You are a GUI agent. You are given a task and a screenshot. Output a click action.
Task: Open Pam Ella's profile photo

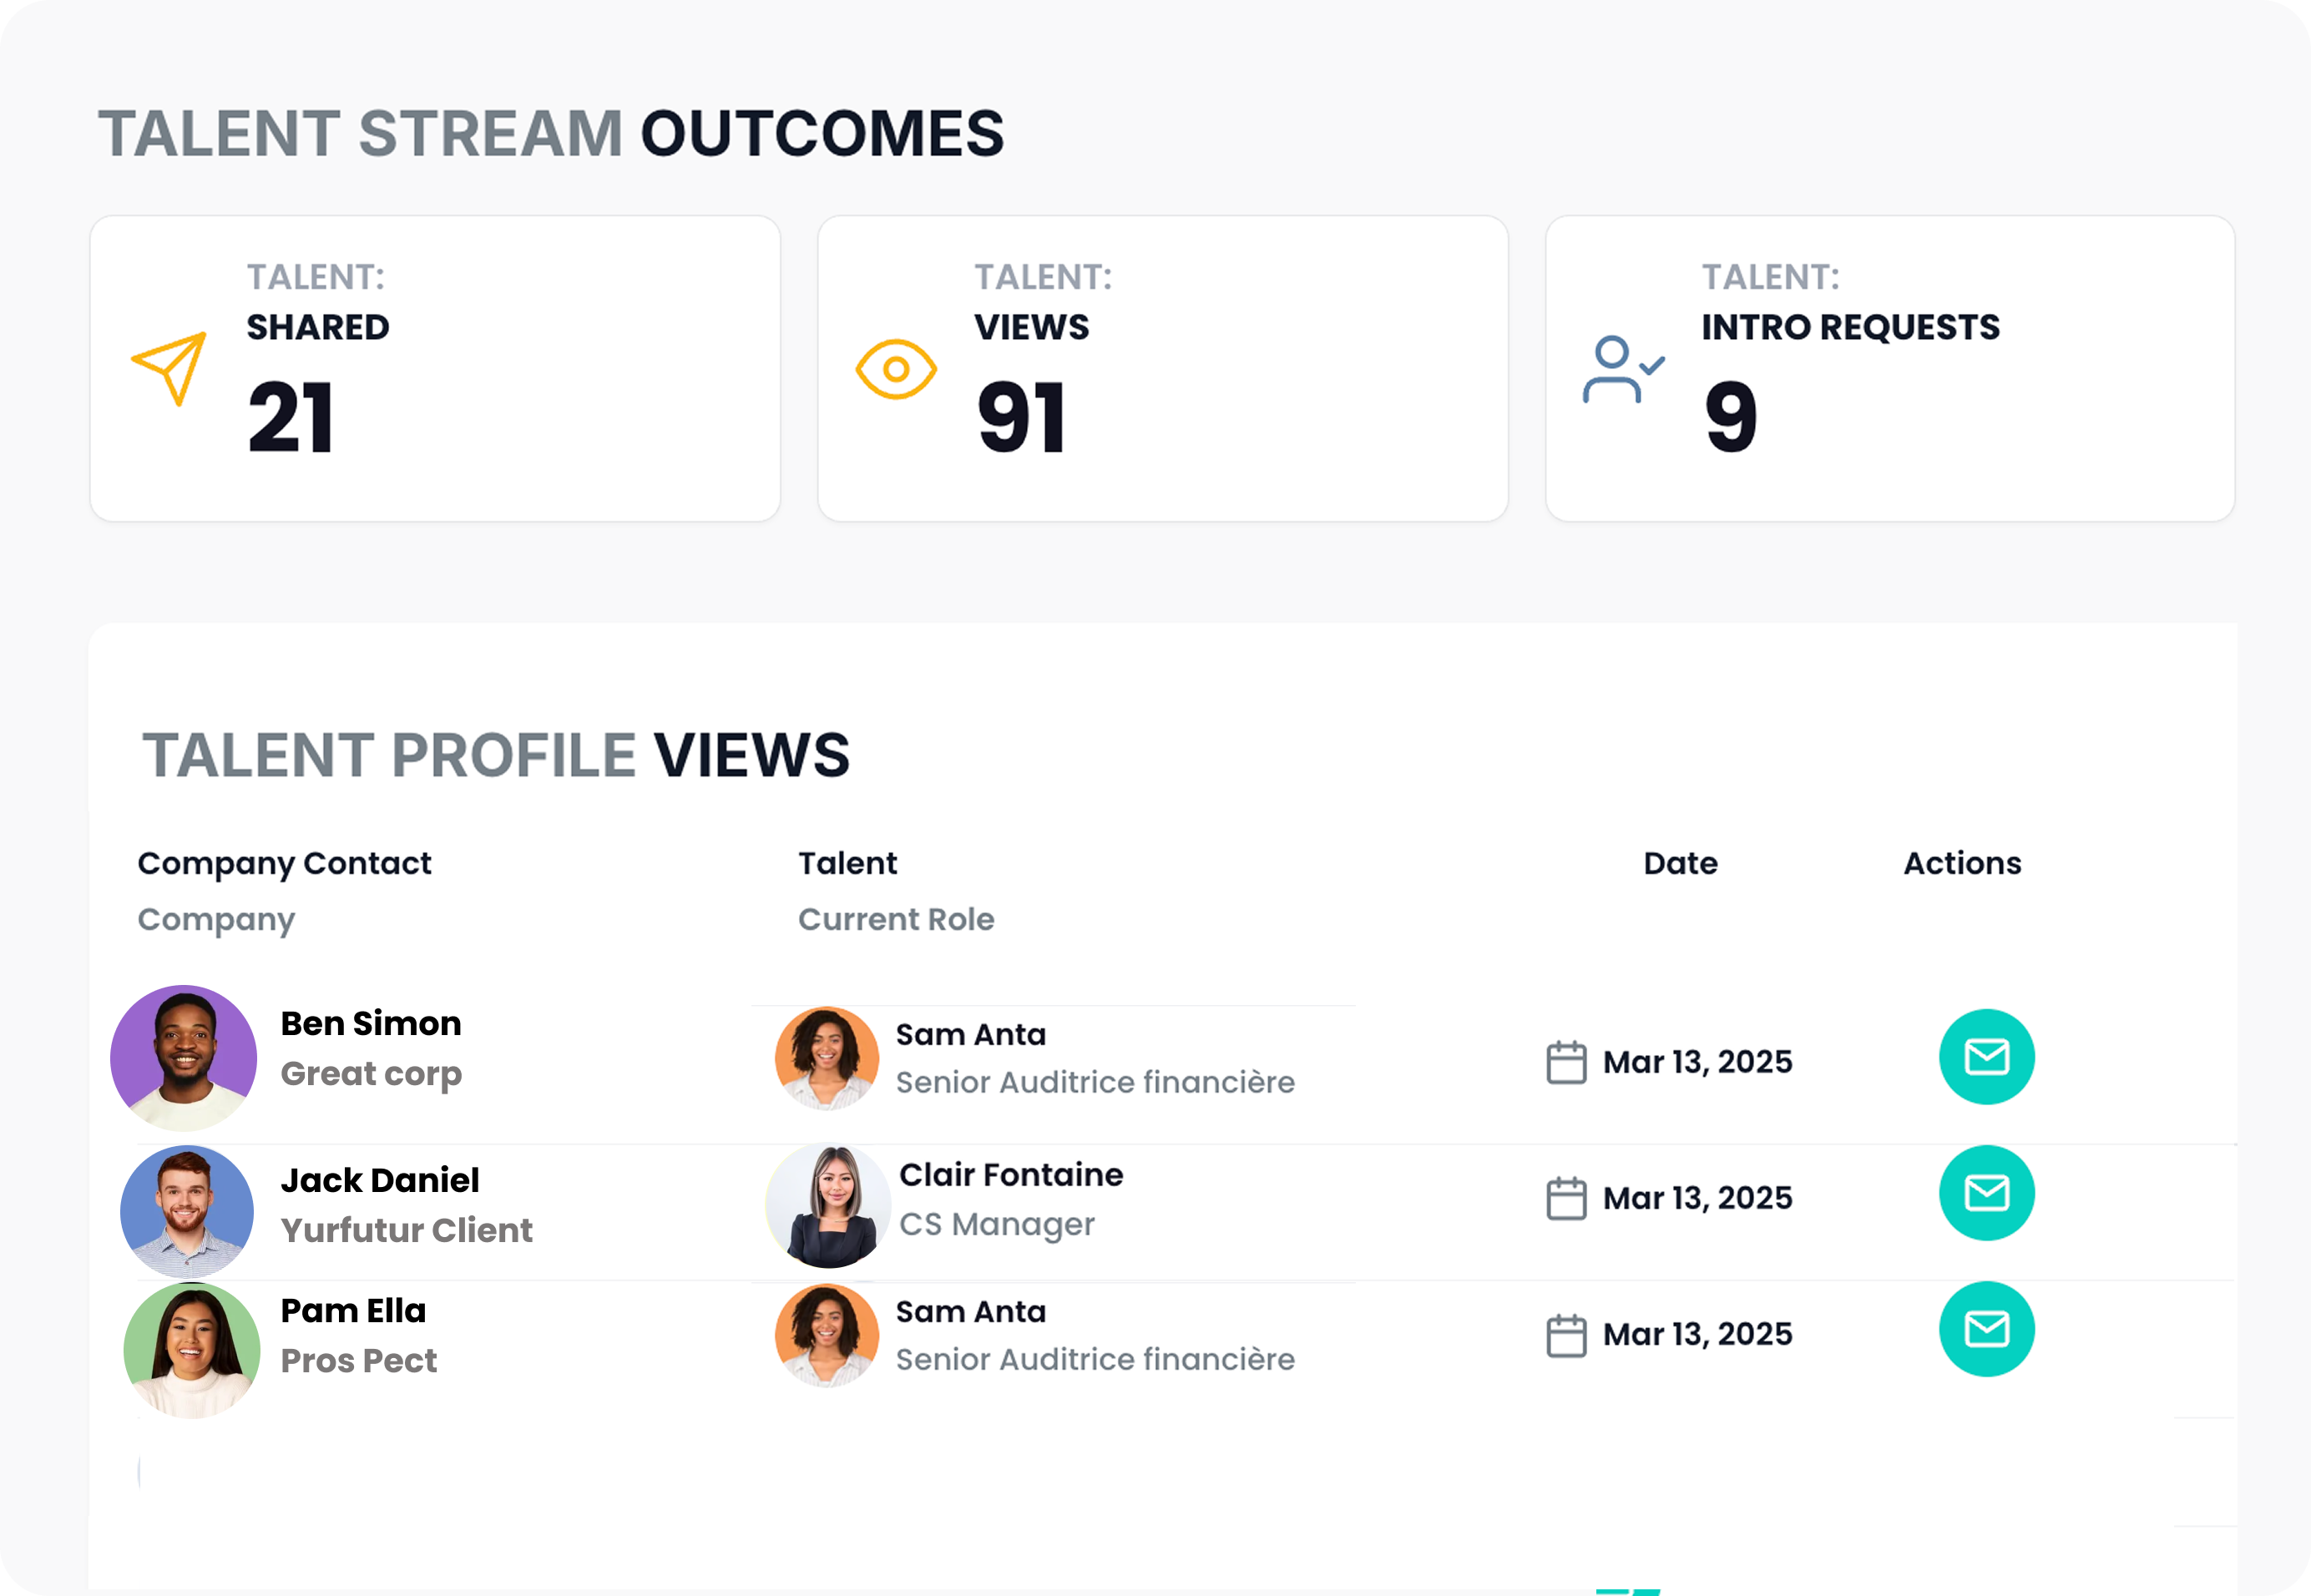click(191, 1349)
